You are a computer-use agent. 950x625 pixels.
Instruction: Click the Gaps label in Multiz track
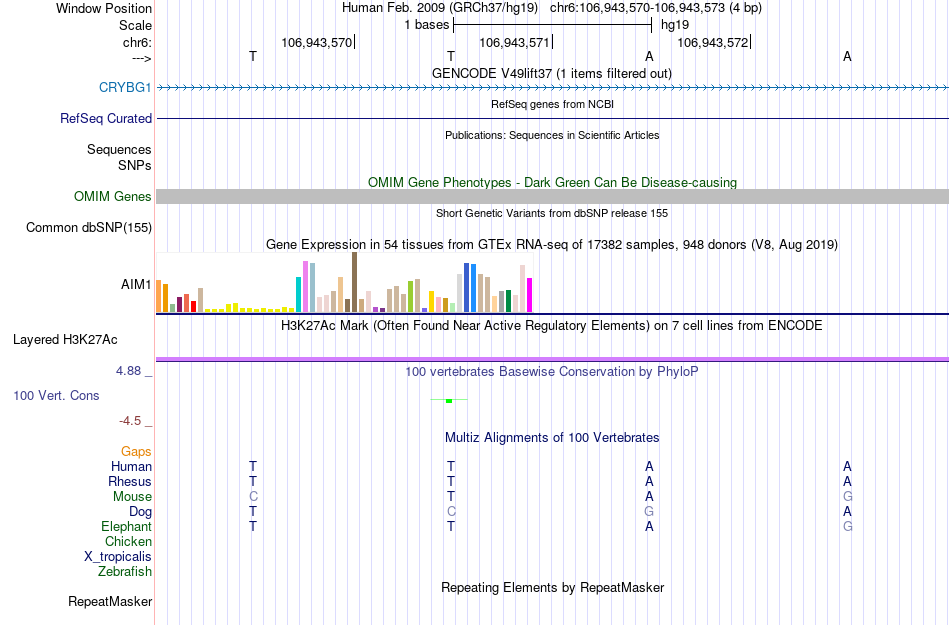(136, 451)
